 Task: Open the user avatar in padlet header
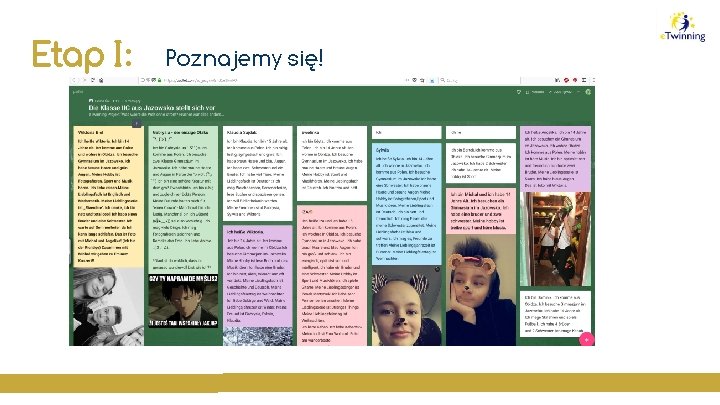coord(588,92)
